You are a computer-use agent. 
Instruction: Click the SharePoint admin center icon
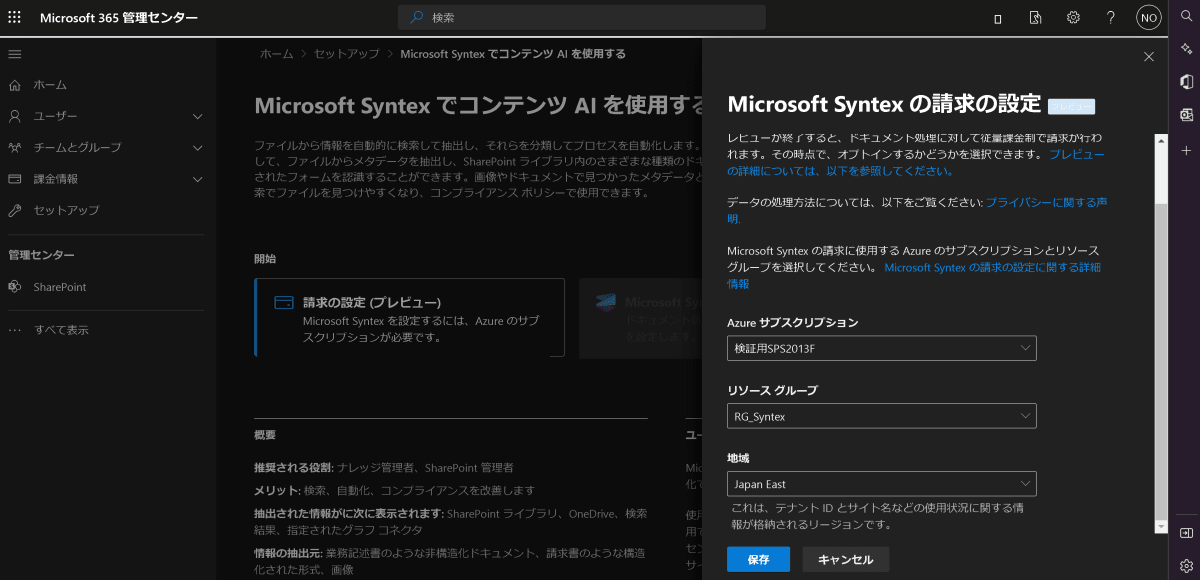(x=15, y=287)
